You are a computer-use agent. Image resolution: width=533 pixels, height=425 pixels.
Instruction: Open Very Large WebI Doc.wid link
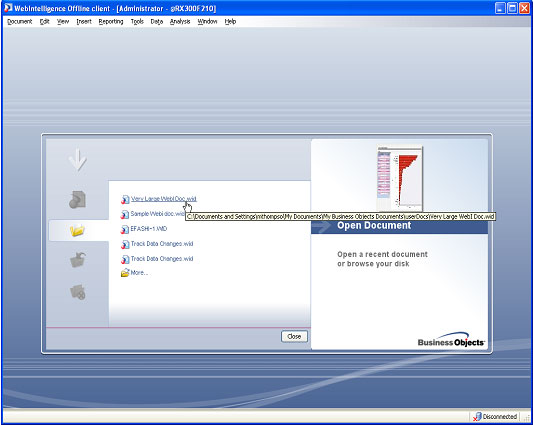pyautogui.click(x=164, y=199)
